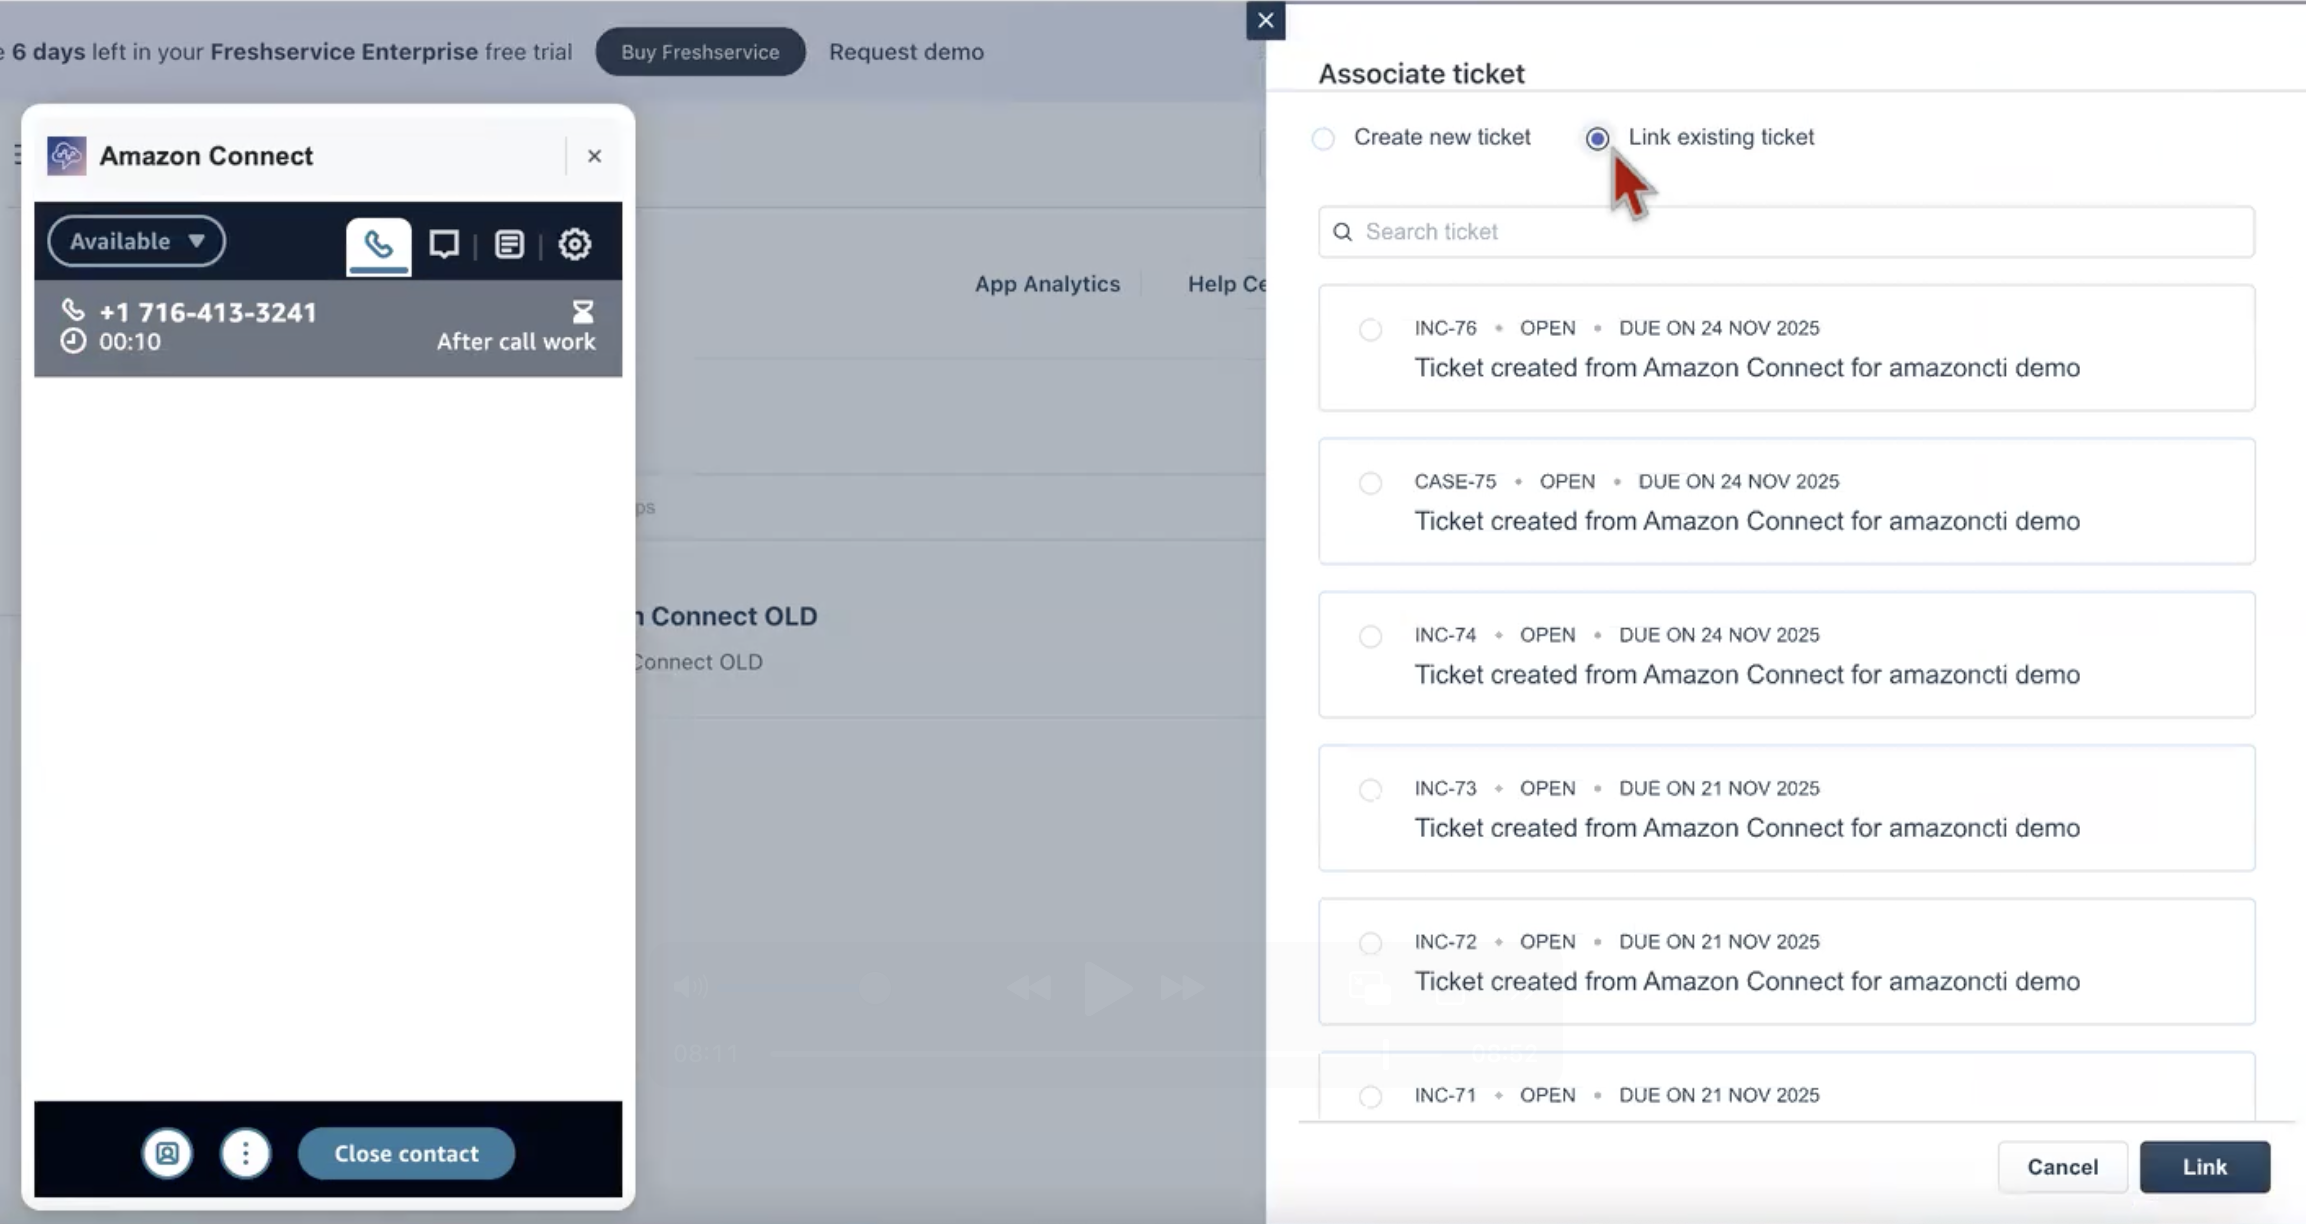Open the tasks list icon in Connect toolbar
The height and width of the screenshot is (1224, 2306).
(x=509, y=244)
